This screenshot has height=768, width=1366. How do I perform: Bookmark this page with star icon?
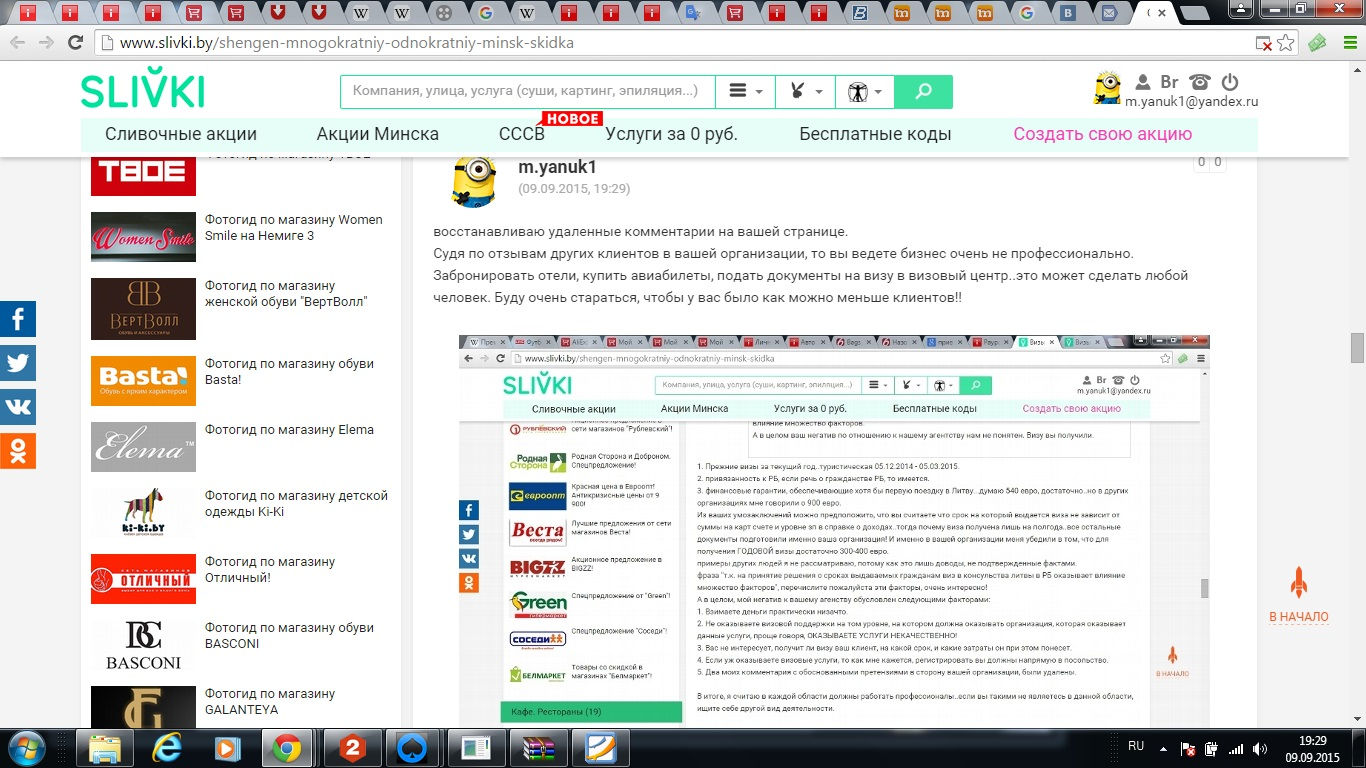point(1286,43)
